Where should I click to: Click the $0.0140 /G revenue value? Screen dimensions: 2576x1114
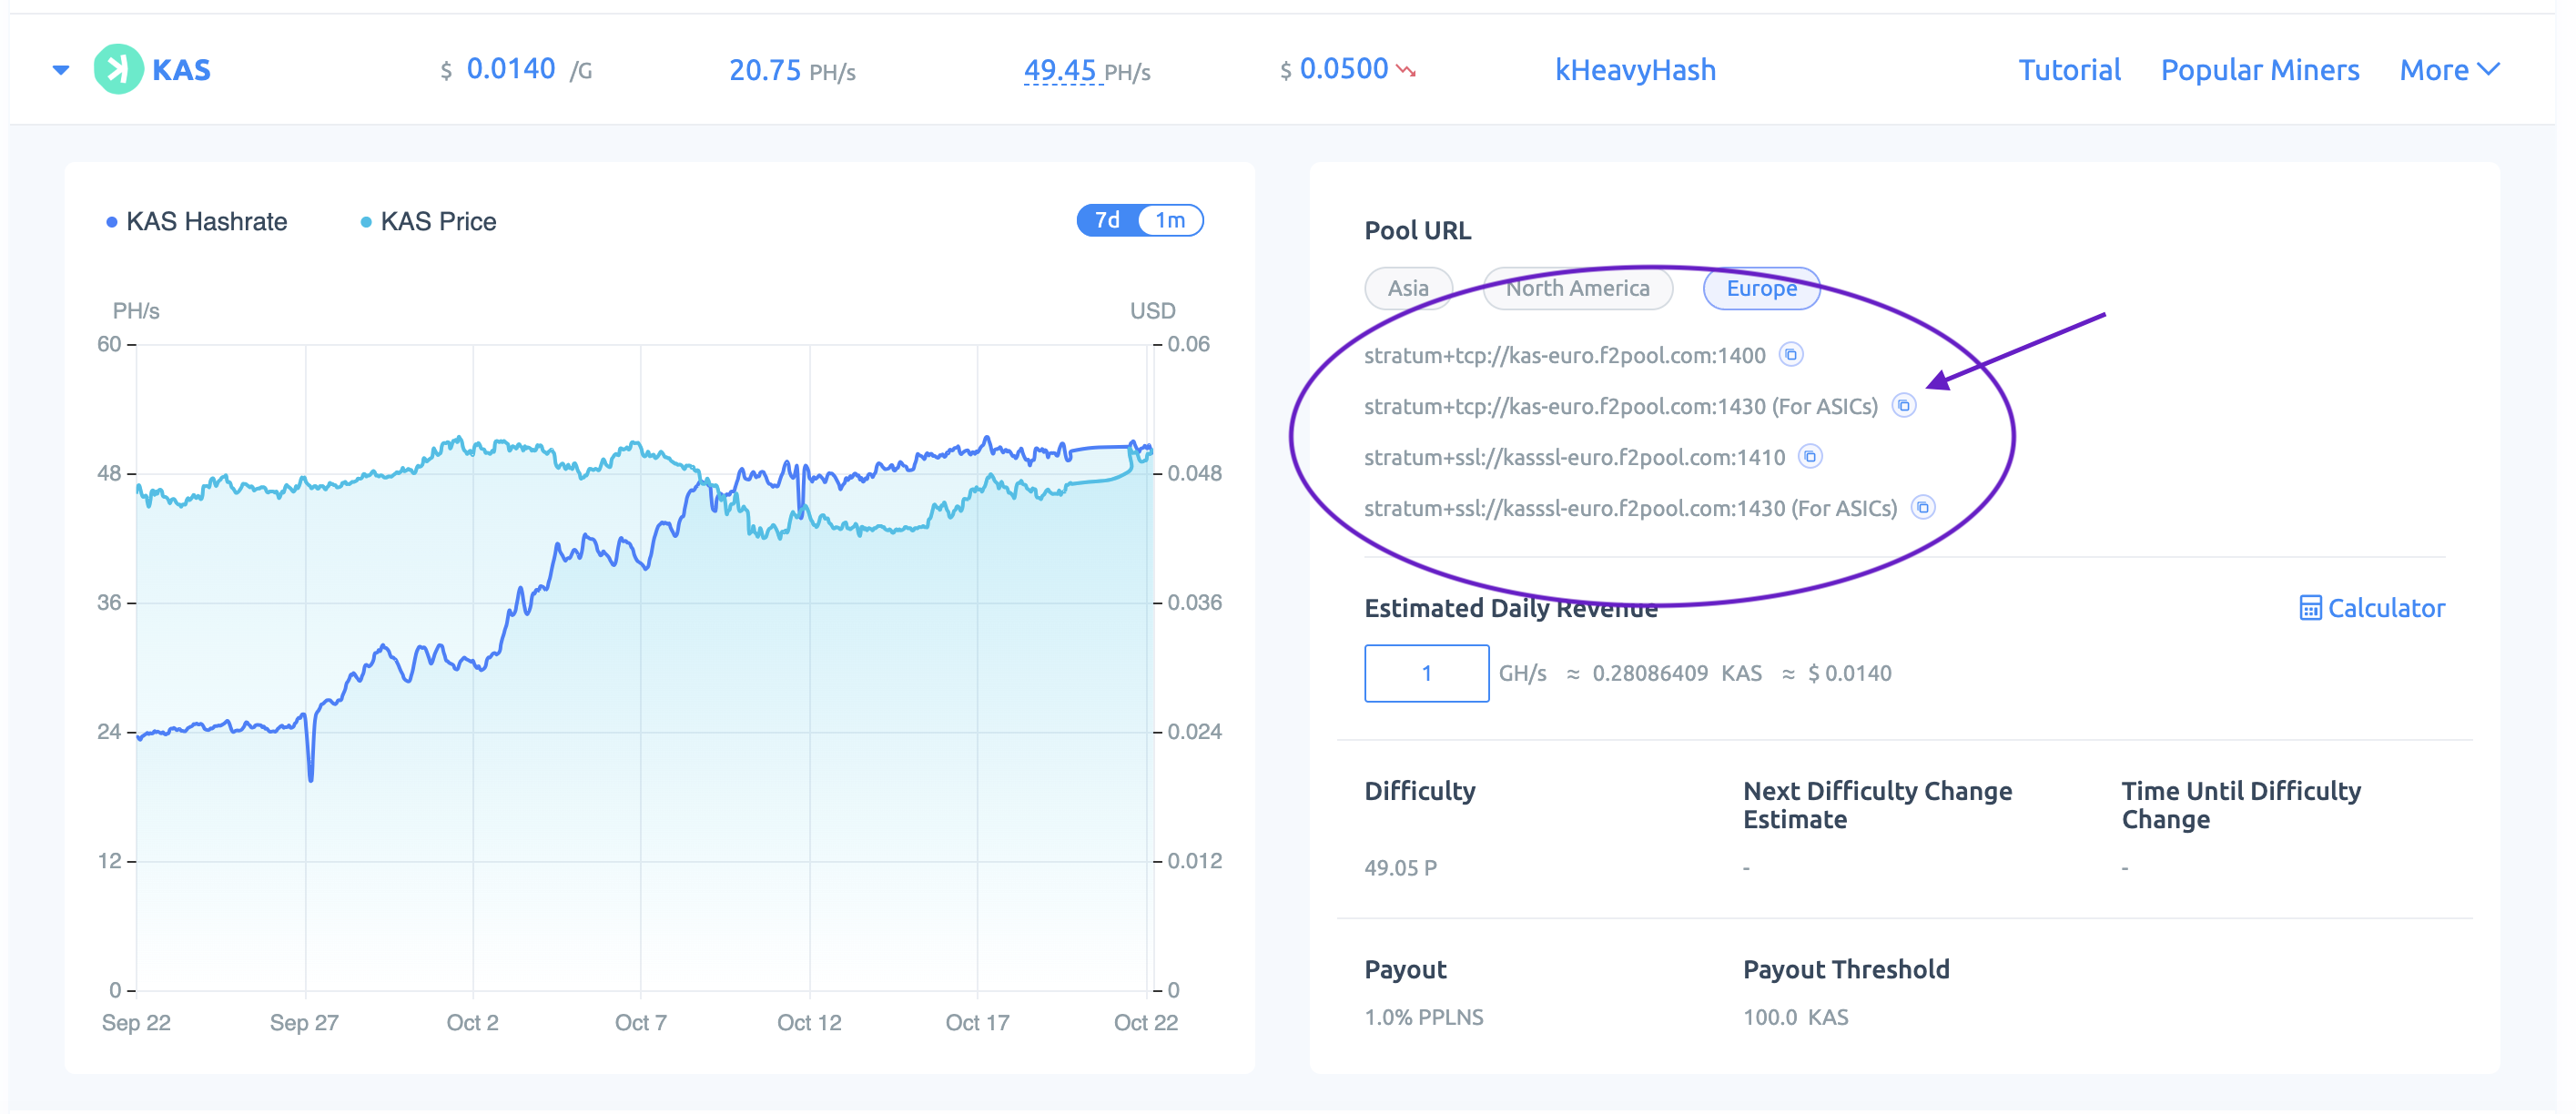(516, 69)
